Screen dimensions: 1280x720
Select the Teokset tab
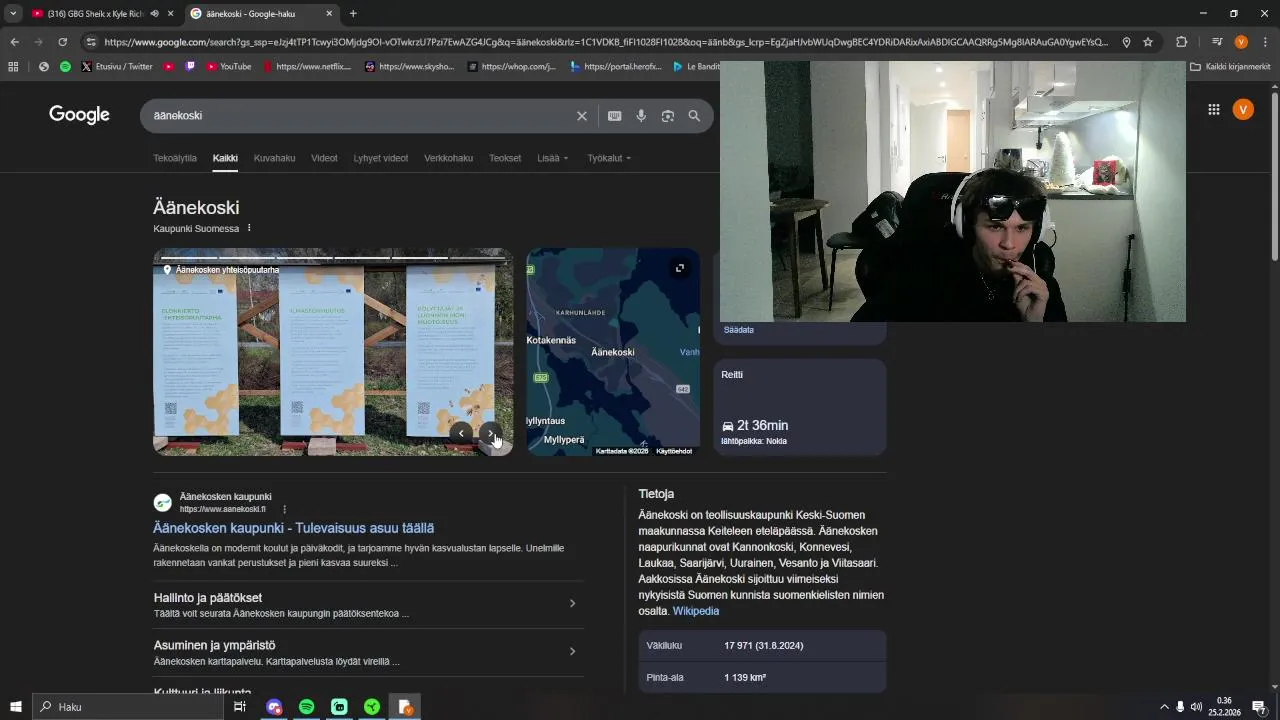[x=505, y=158]
